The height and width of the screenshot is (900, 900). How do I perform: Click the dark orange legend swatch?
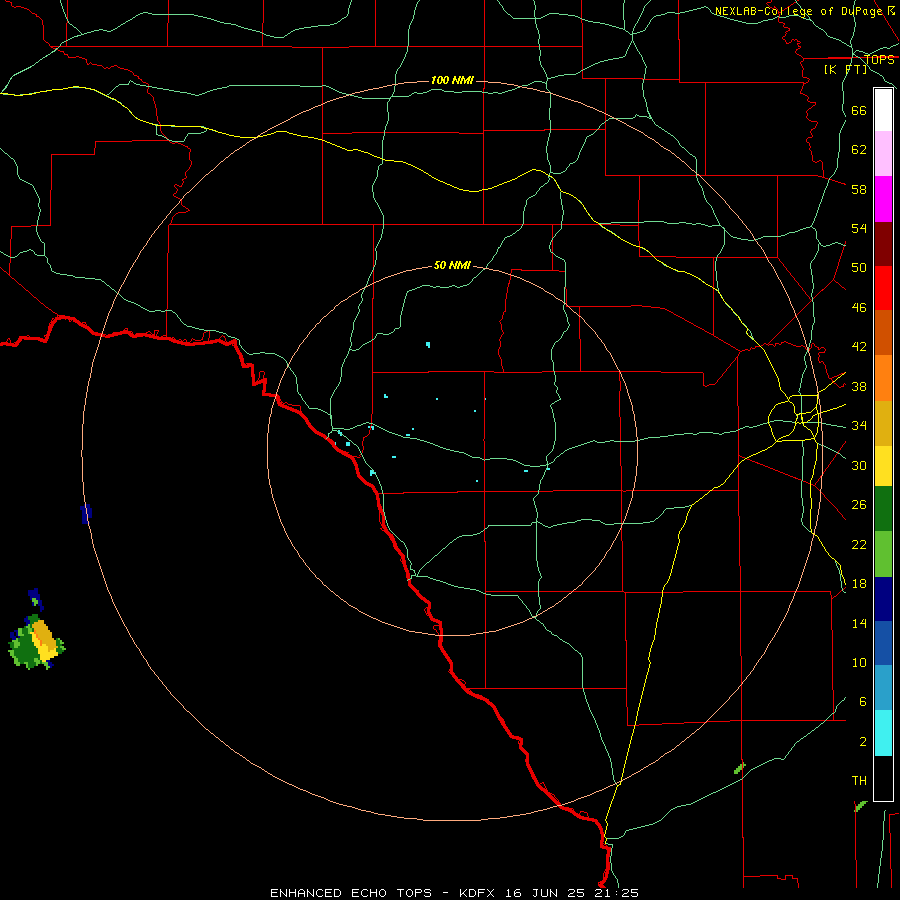coord(883,333)
